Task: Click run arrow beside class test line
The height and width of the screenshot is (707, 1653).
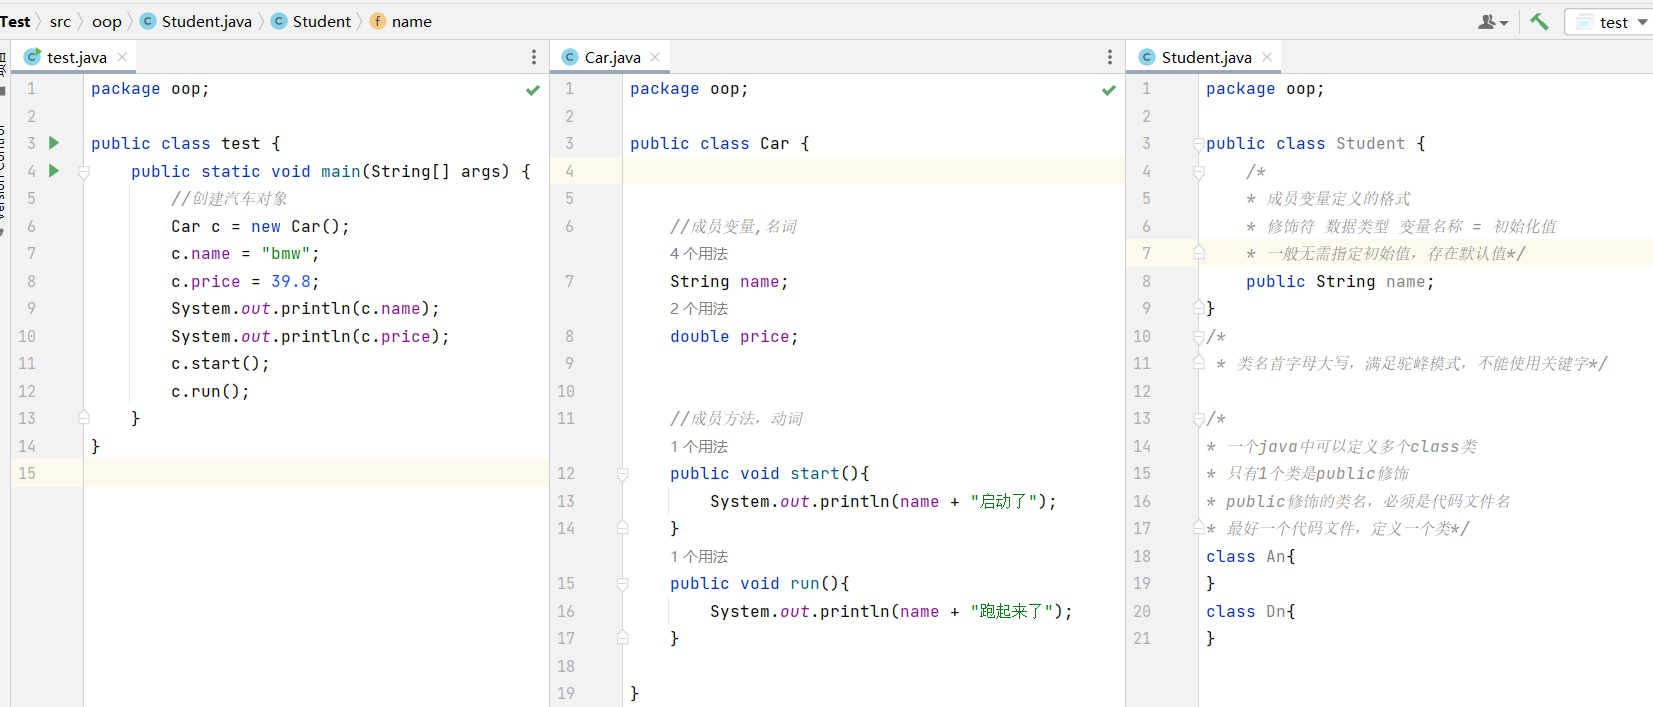Action: pyautogui.click(x=54, y=143)
